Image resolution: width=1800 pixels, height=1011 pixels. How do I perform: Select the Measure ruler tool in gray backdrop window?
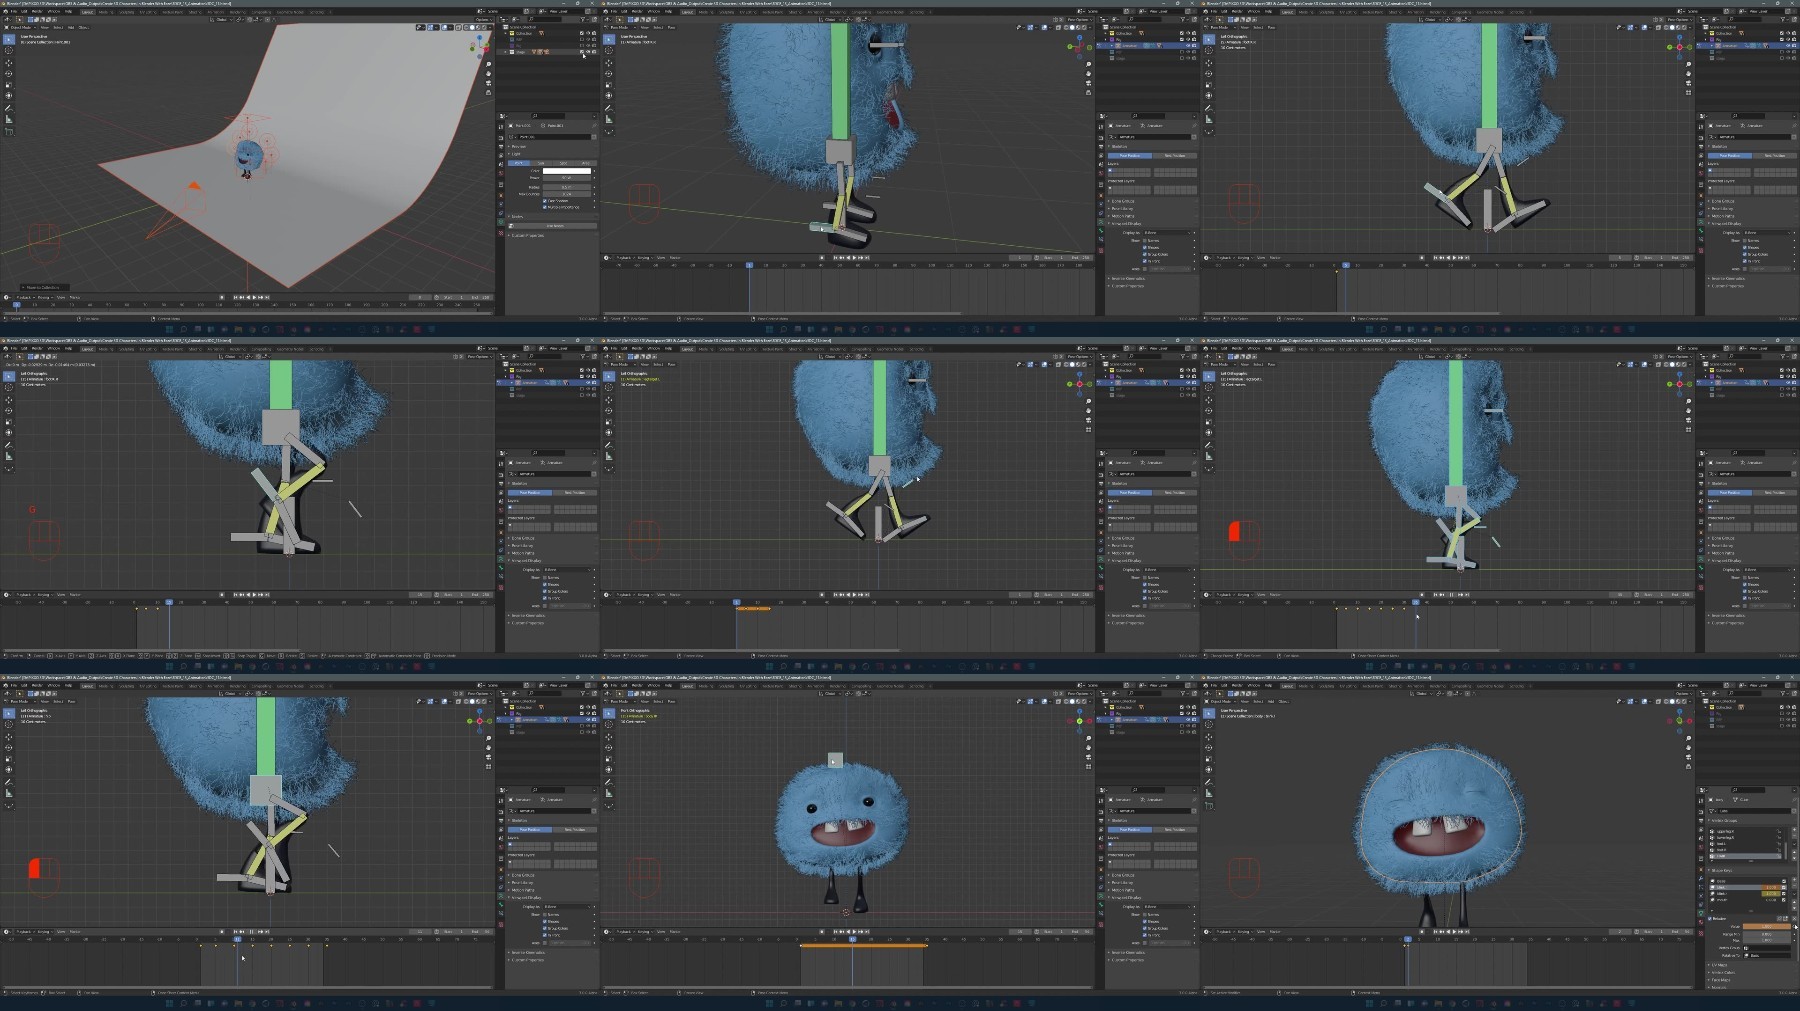click(x=9, y=119)
